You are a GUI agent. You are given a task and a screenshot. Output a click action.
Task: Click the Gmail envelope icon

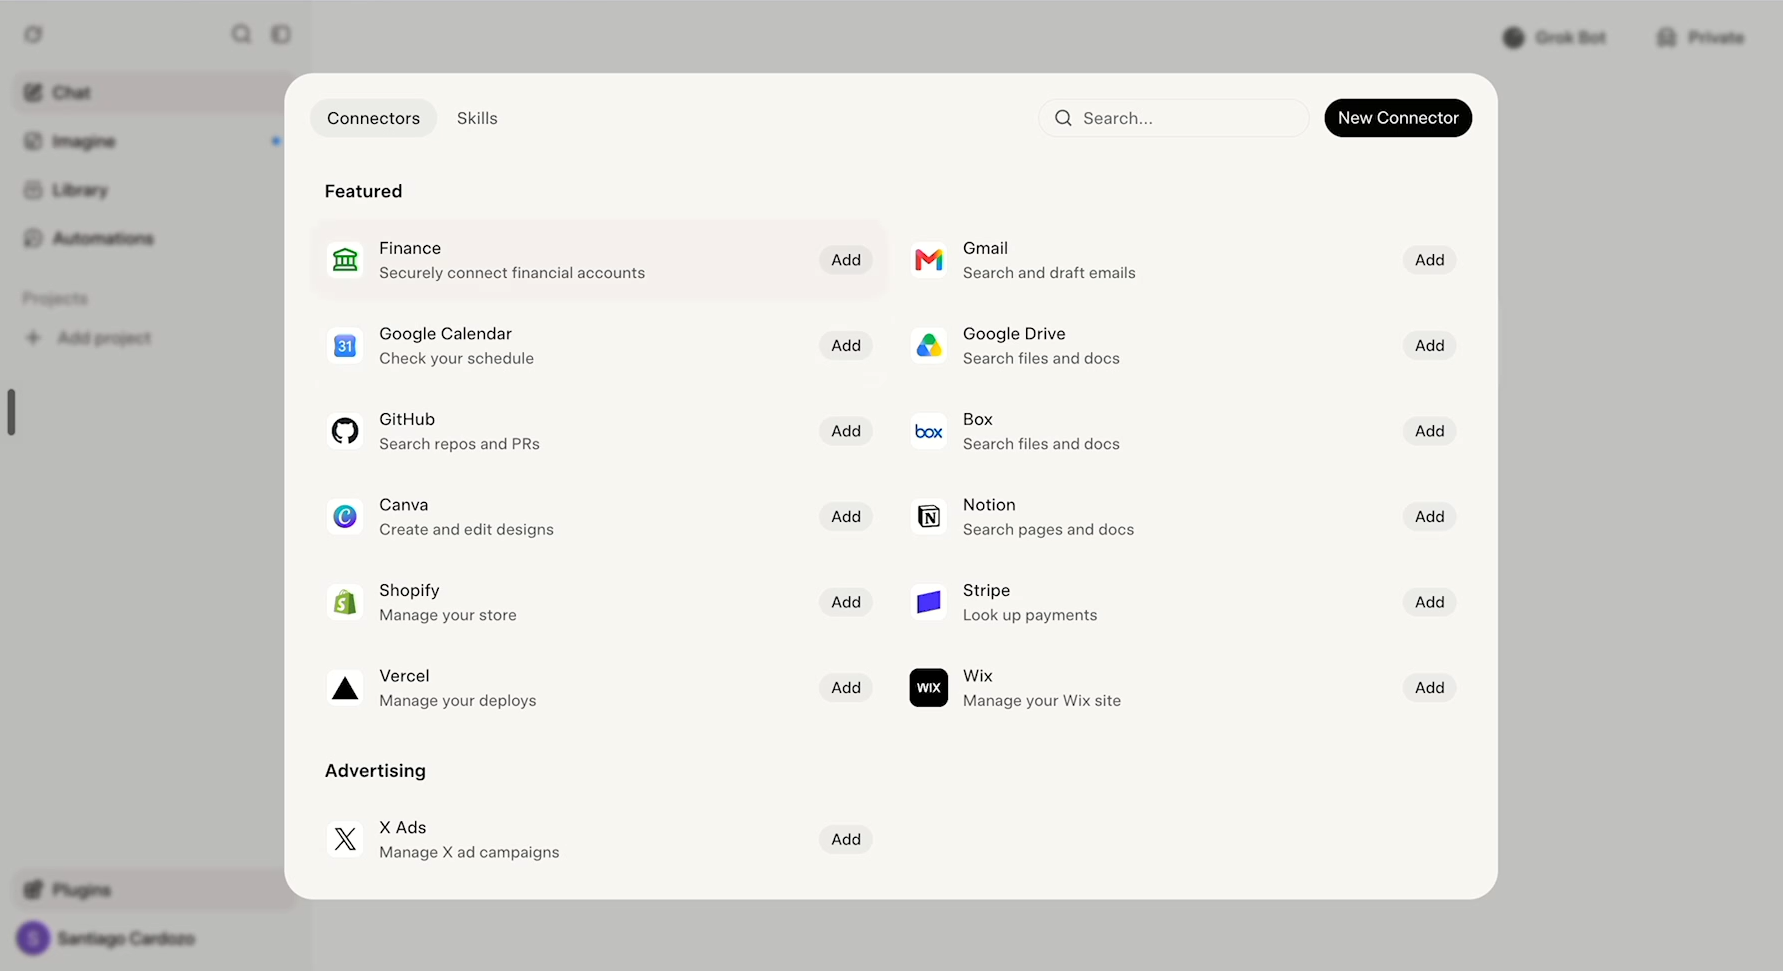929,260
